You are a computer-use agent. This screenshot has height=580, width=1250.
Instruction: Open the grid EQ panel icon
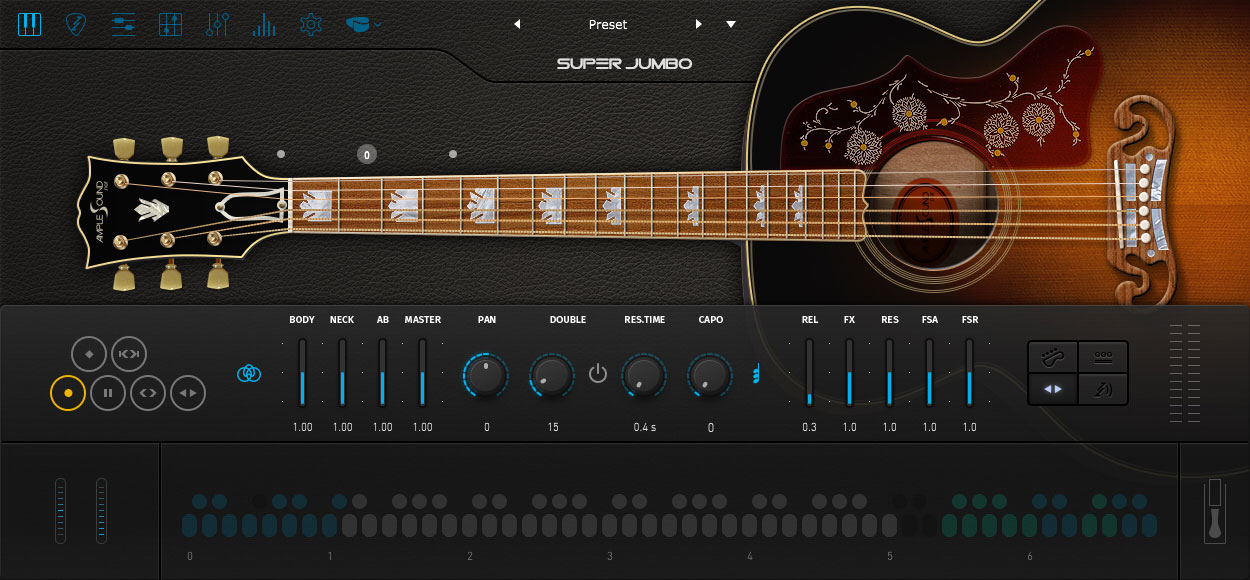[170, 24]
